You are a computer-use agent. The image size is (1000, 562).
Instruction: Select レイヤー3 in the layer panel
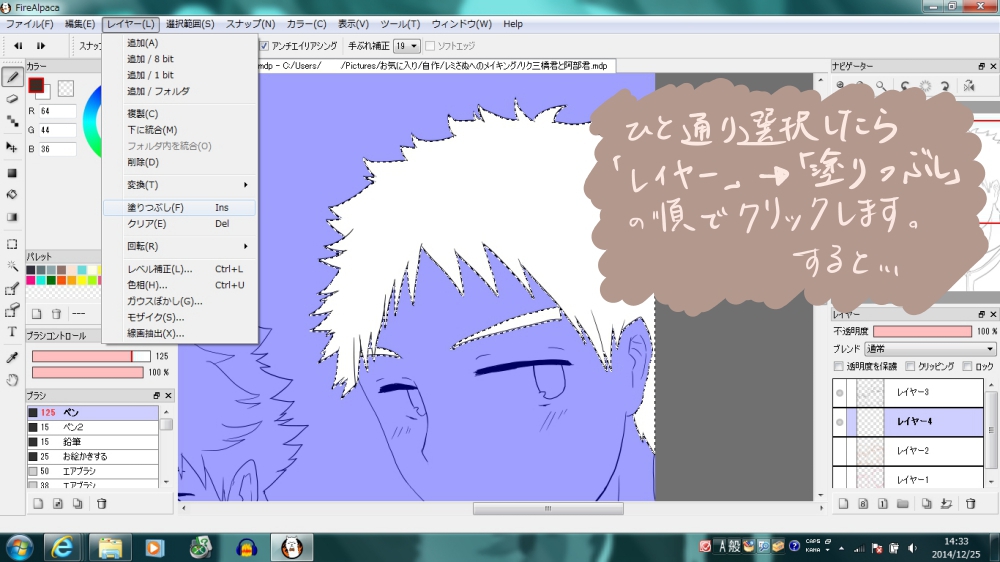(x=912, y=393)
